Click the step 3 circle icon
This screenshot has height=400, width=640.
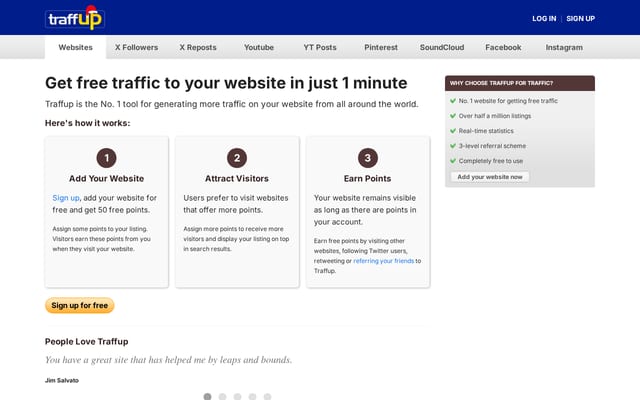[368, 158]
